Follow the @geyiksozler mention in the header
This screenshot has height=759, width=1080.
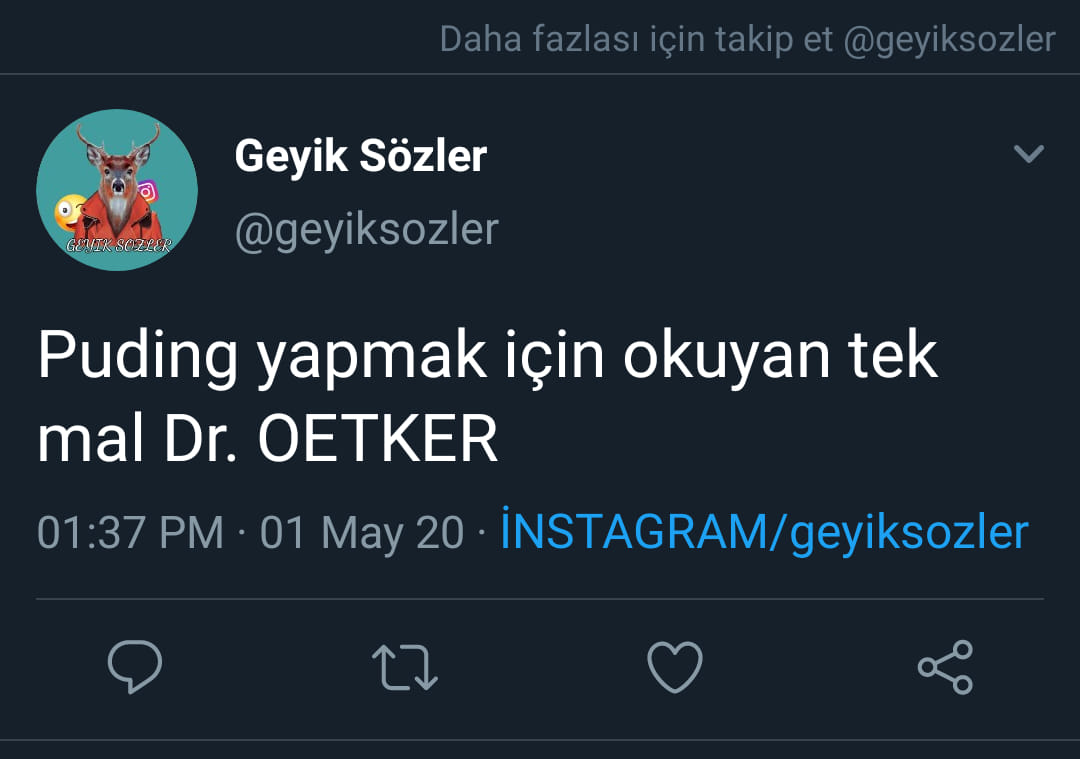[949, 40]
